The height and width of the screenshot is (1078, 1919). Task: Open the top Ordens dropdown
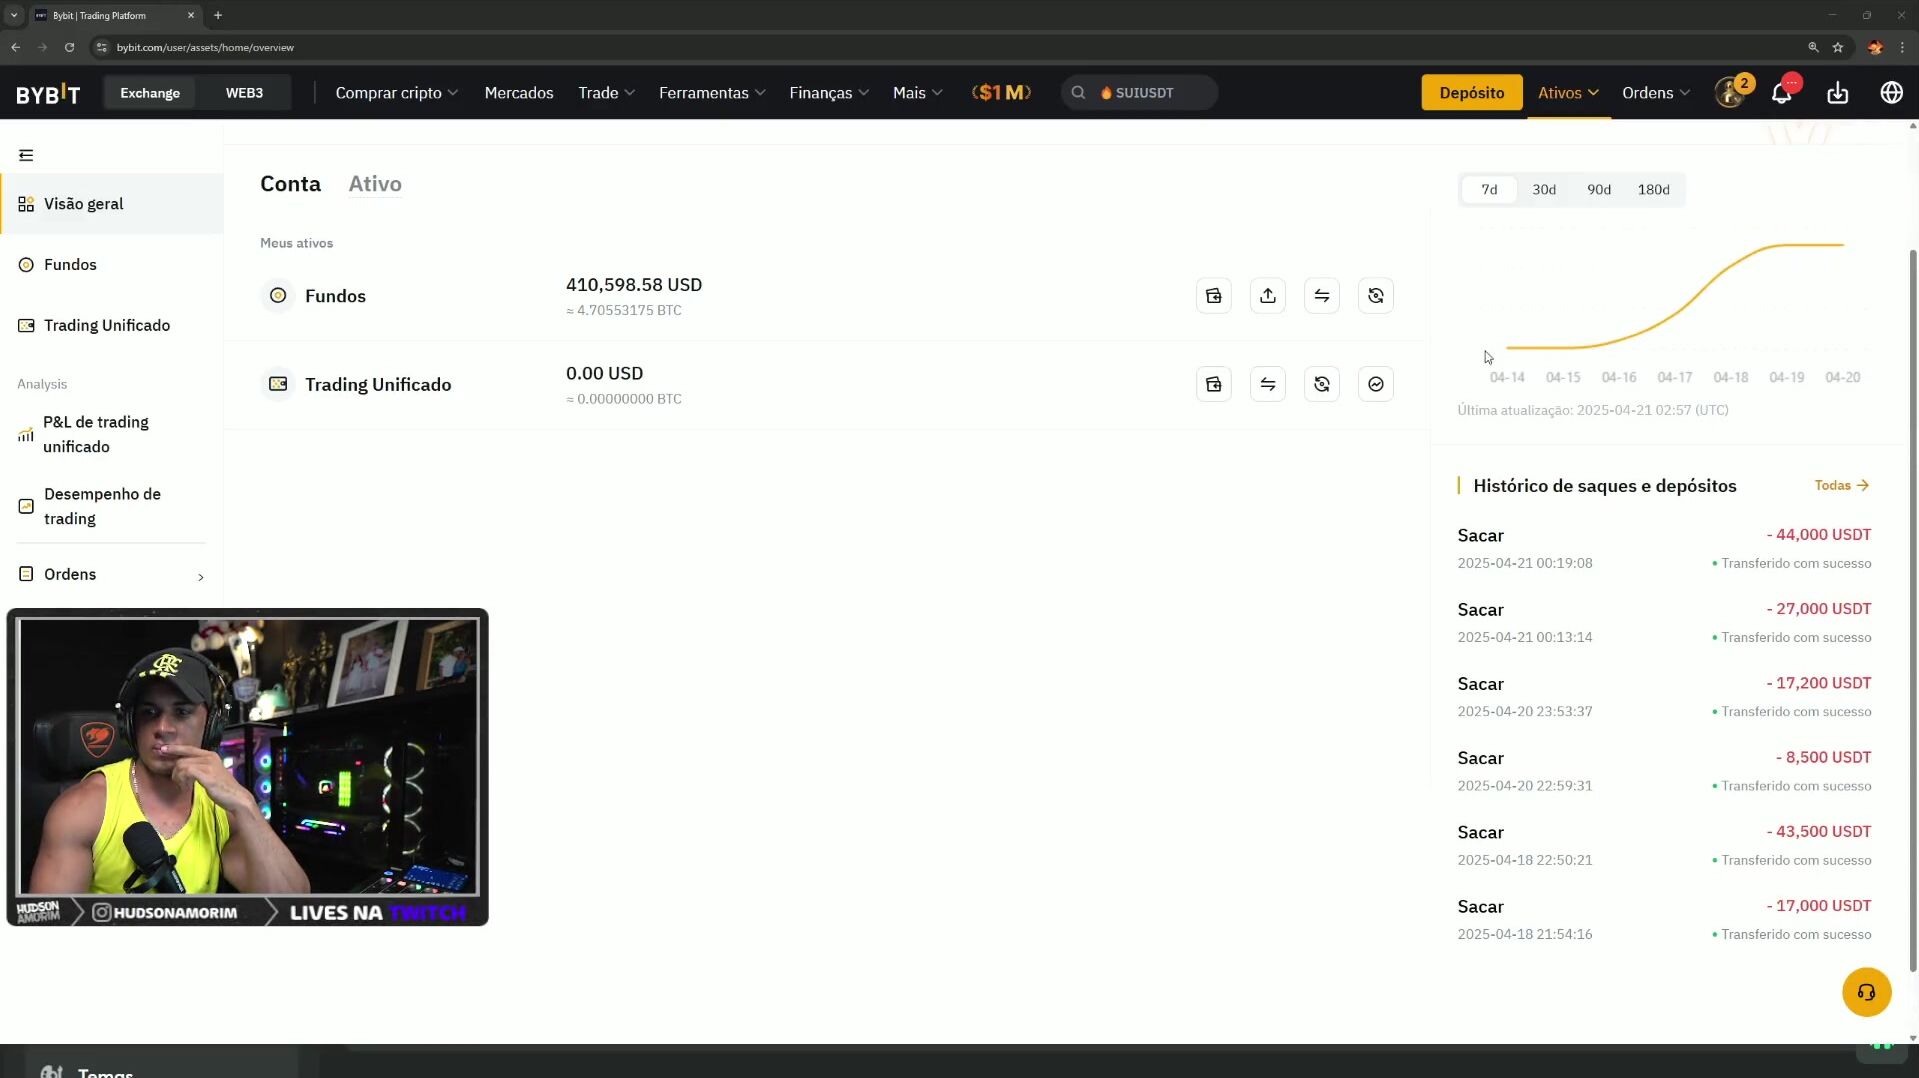pos(1656,93)
